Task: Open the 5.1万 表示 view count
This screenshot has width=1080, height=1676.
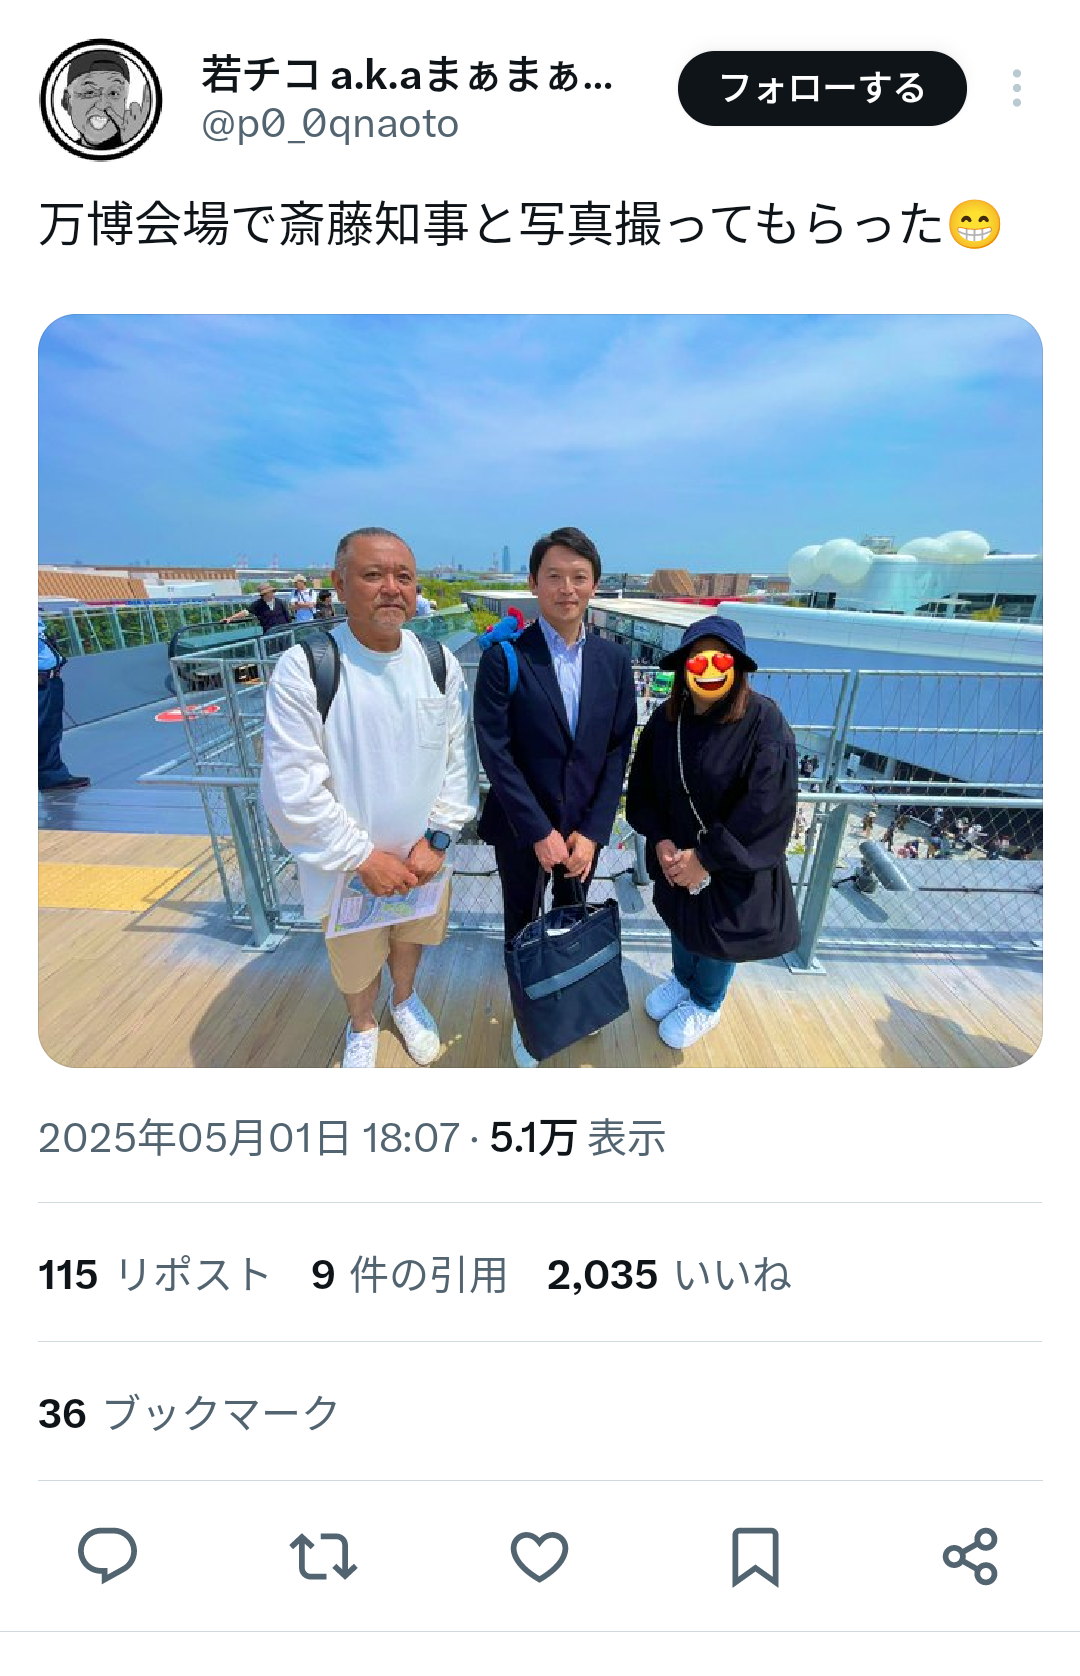Action: [x=577, y=1138]
